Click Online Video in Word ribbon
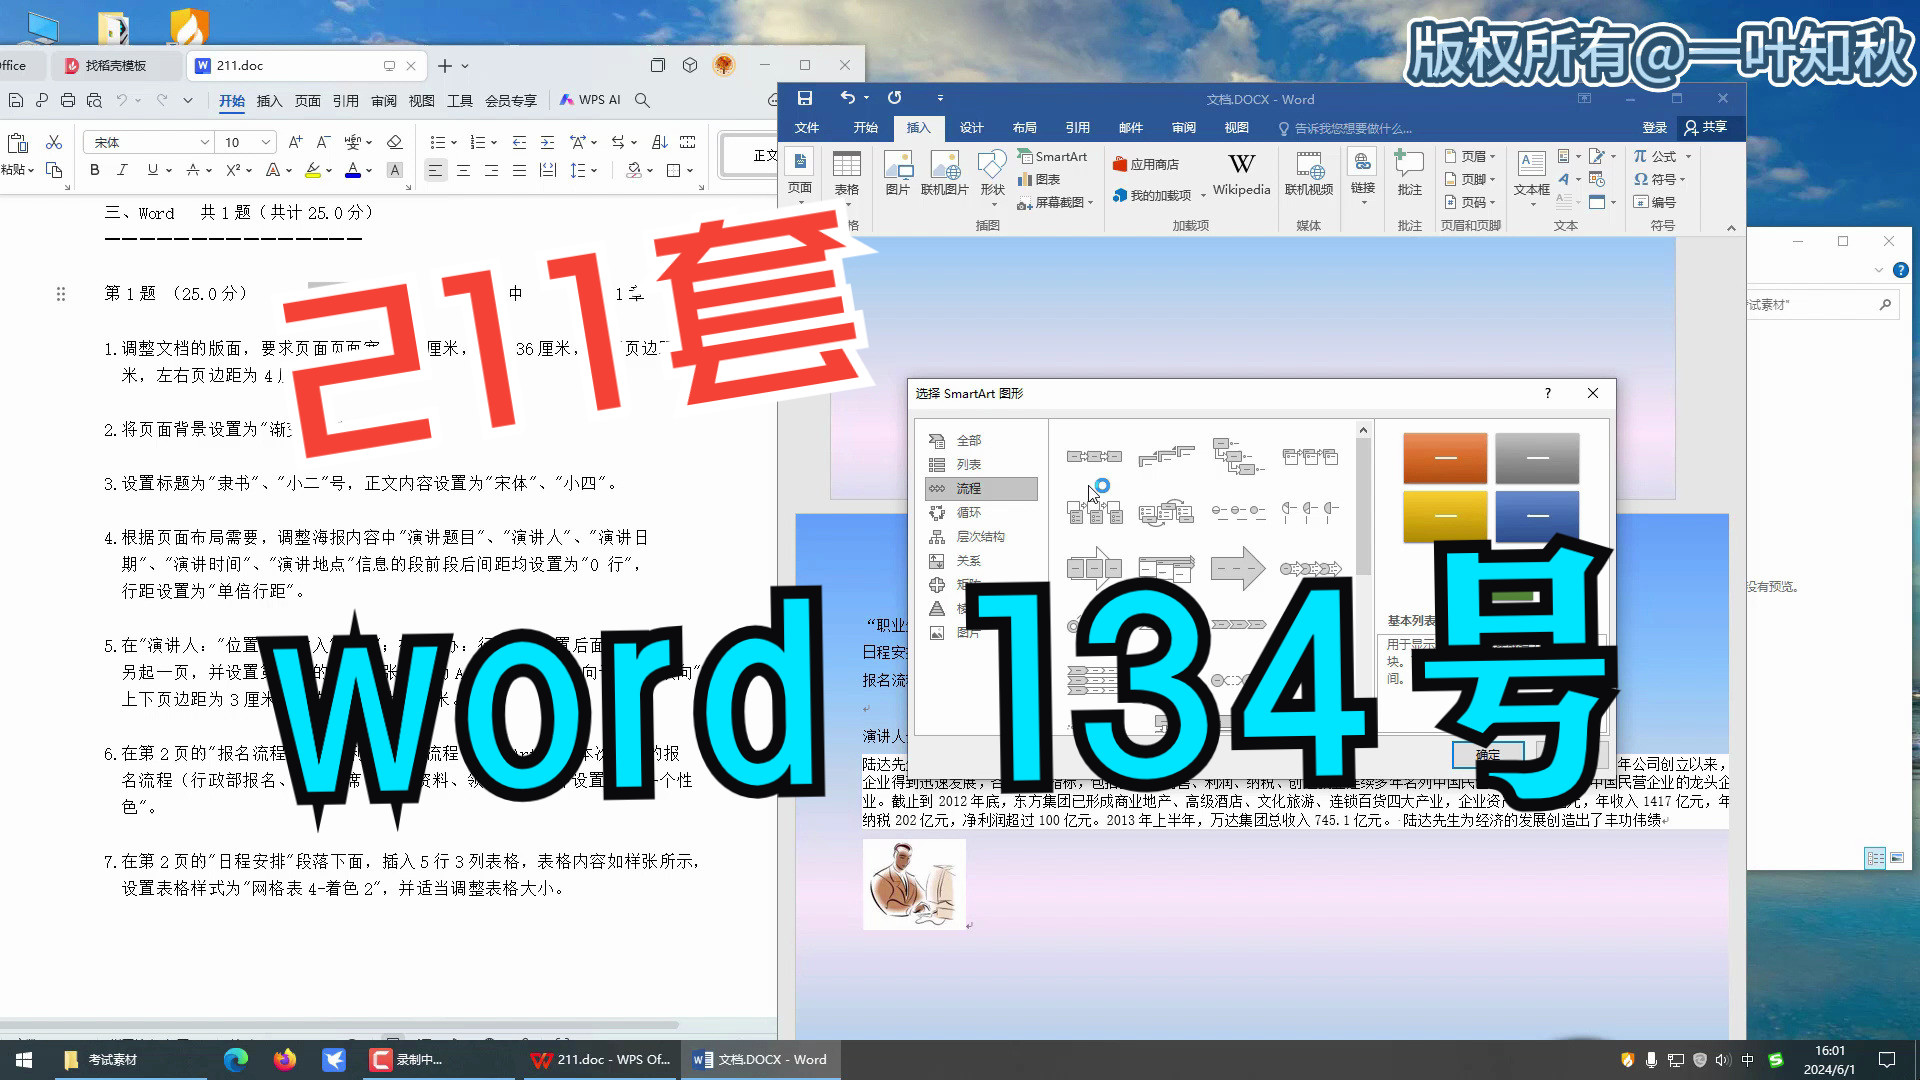Viewport: 1920px width, 1080px height. tap(1309, 173)
